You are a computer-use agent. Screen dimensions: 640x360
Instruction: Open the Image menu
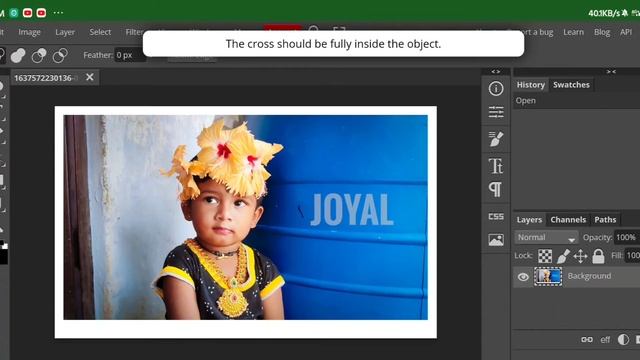[x=29, y=32]
